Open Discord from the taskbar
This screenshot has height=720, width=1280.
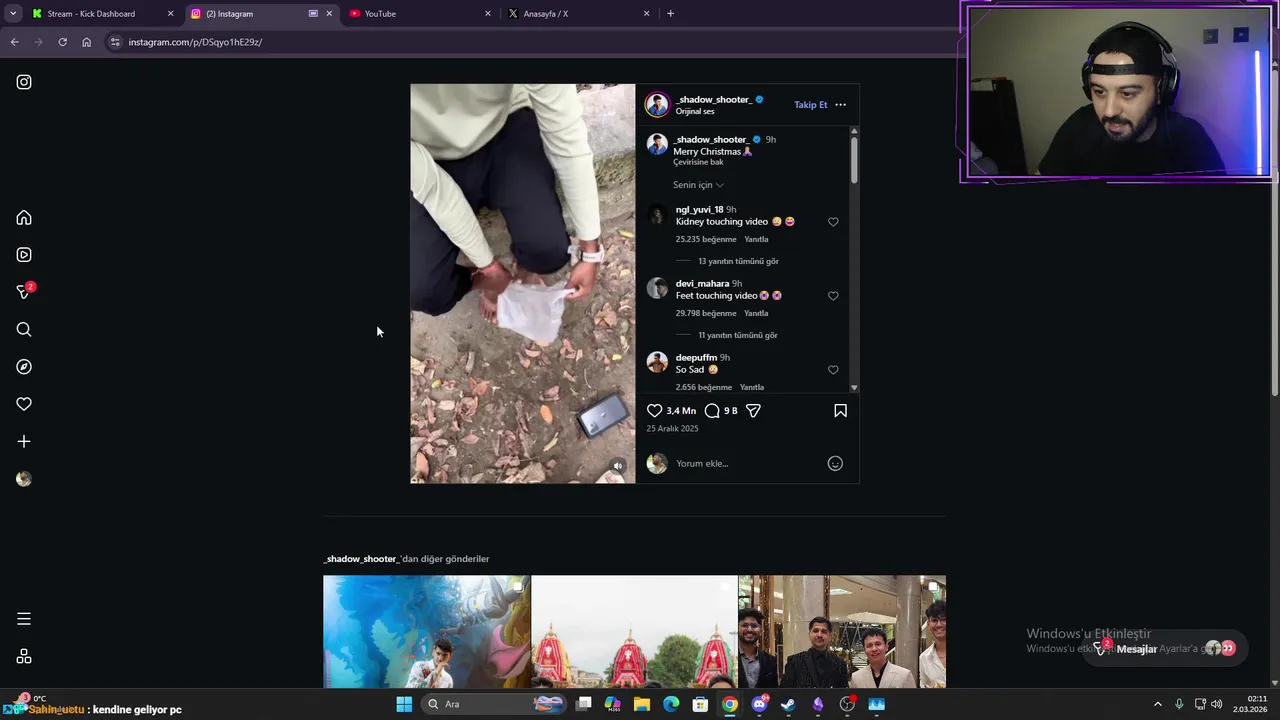(x=759, y=704)
